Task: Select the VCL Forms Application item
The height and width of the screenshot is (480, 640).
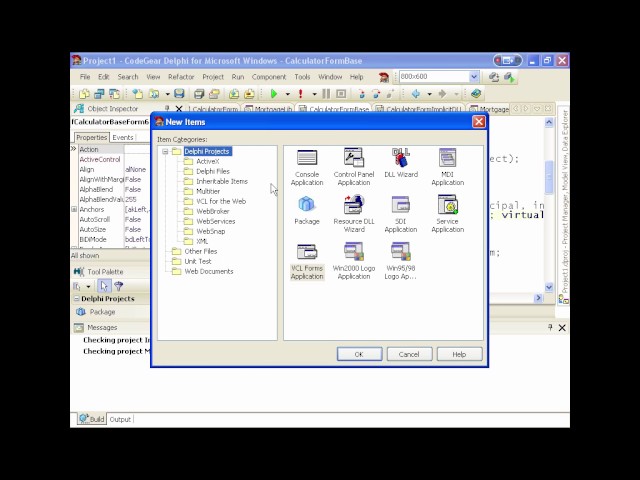Action: [307, 261]
